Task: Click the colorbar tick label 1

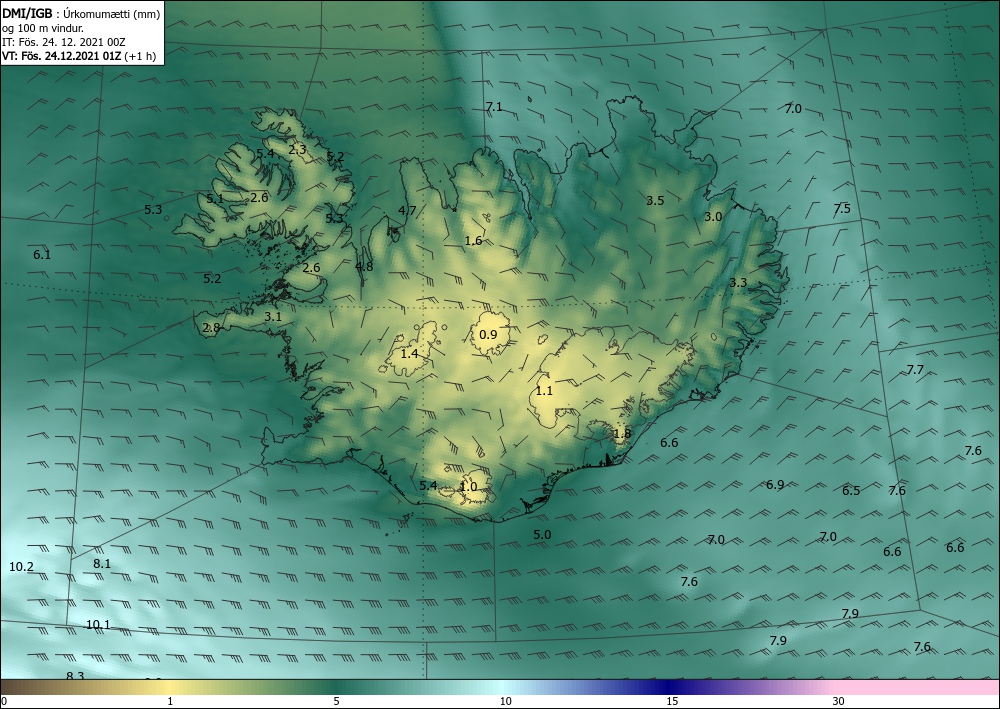Action: coord(170,701)
